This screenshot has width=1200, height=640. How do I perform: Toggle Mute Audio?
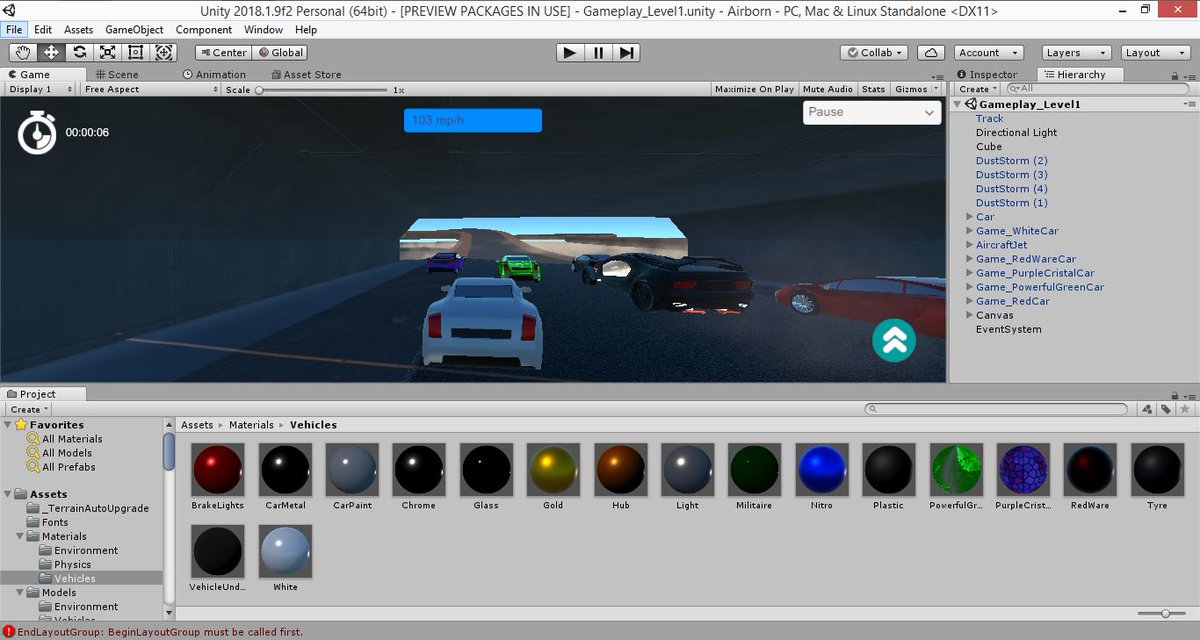(828, 89)
